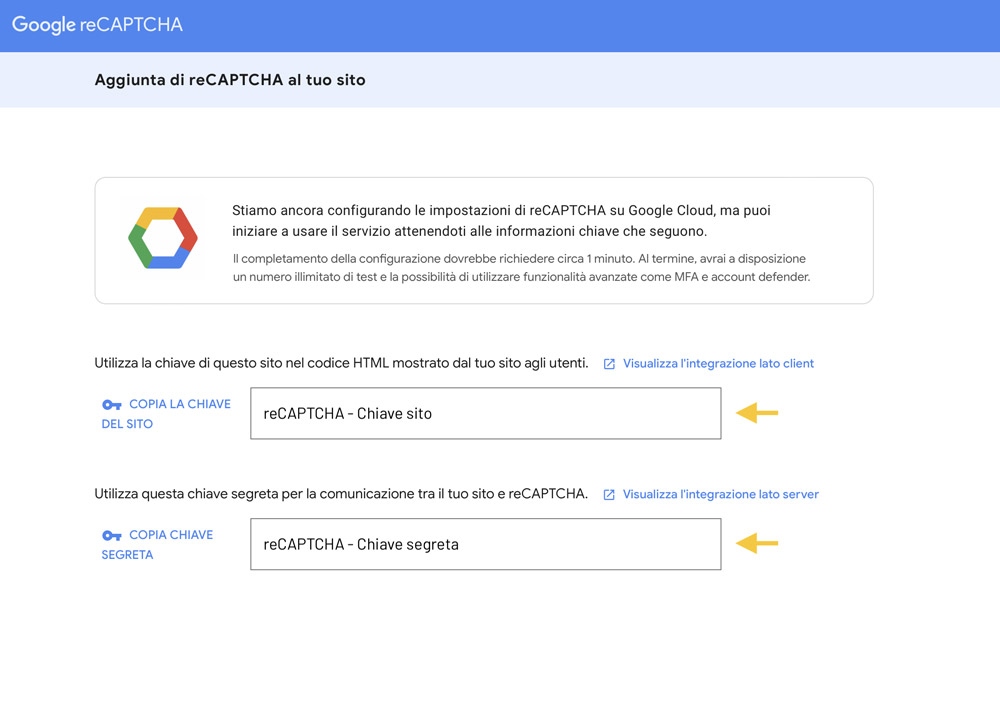Open Visualizza l'integrazione lato server link
1000x709 pixels.
coord(721,494)
